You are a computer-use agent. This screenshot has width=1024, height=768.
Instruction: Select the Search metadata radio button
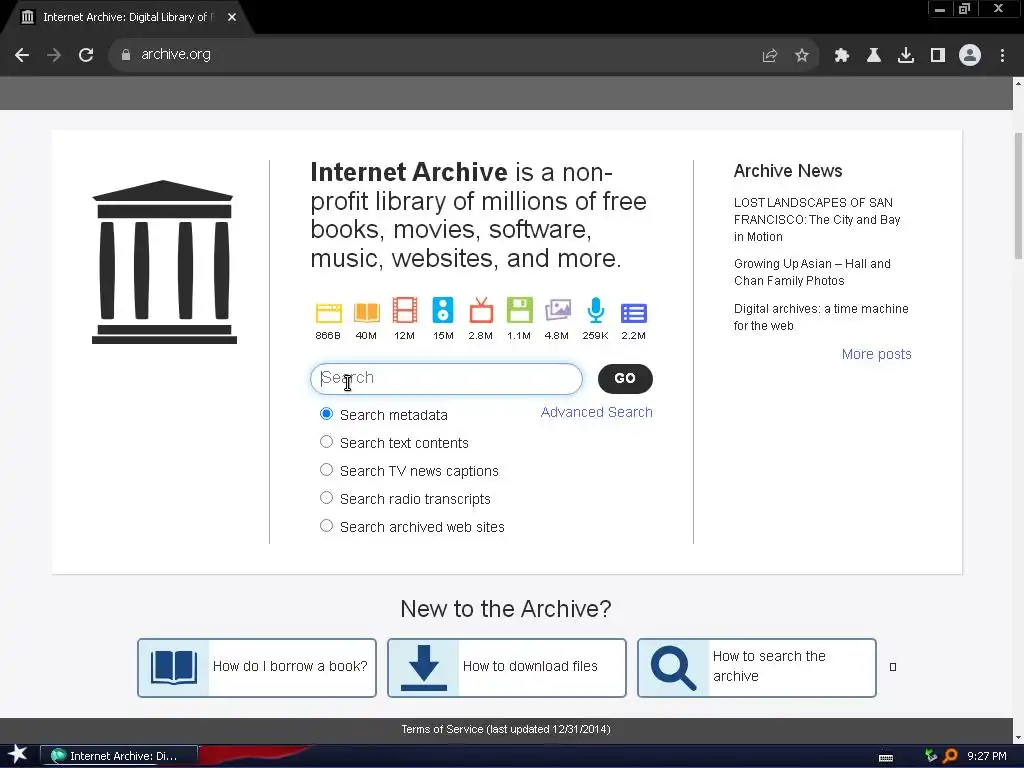coord(327,414)
